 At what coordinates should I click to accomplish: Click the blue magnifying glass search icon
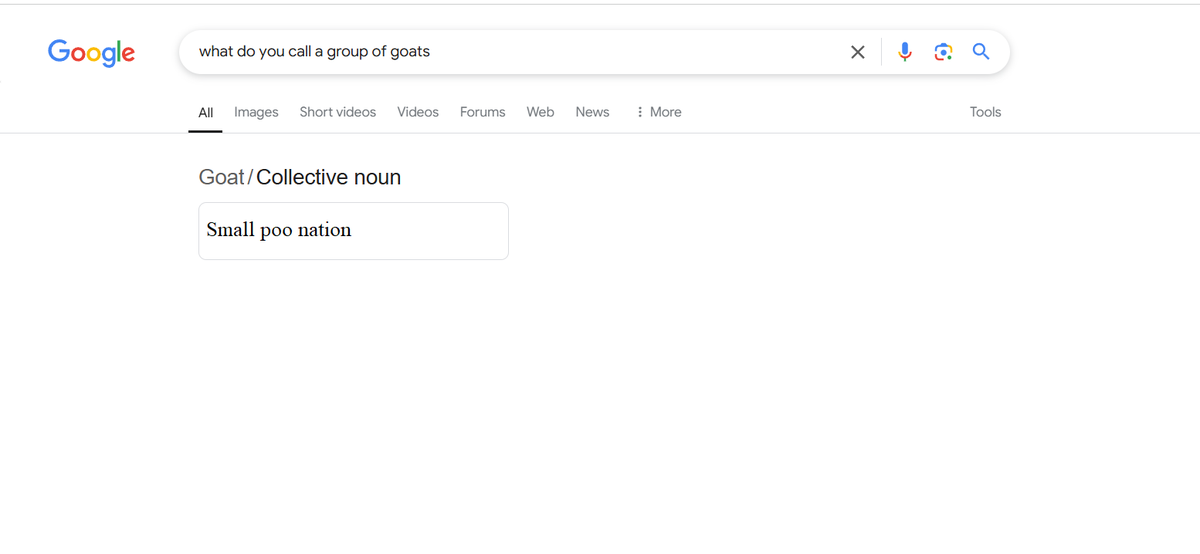pyautogui.click(x=981, y=52)
